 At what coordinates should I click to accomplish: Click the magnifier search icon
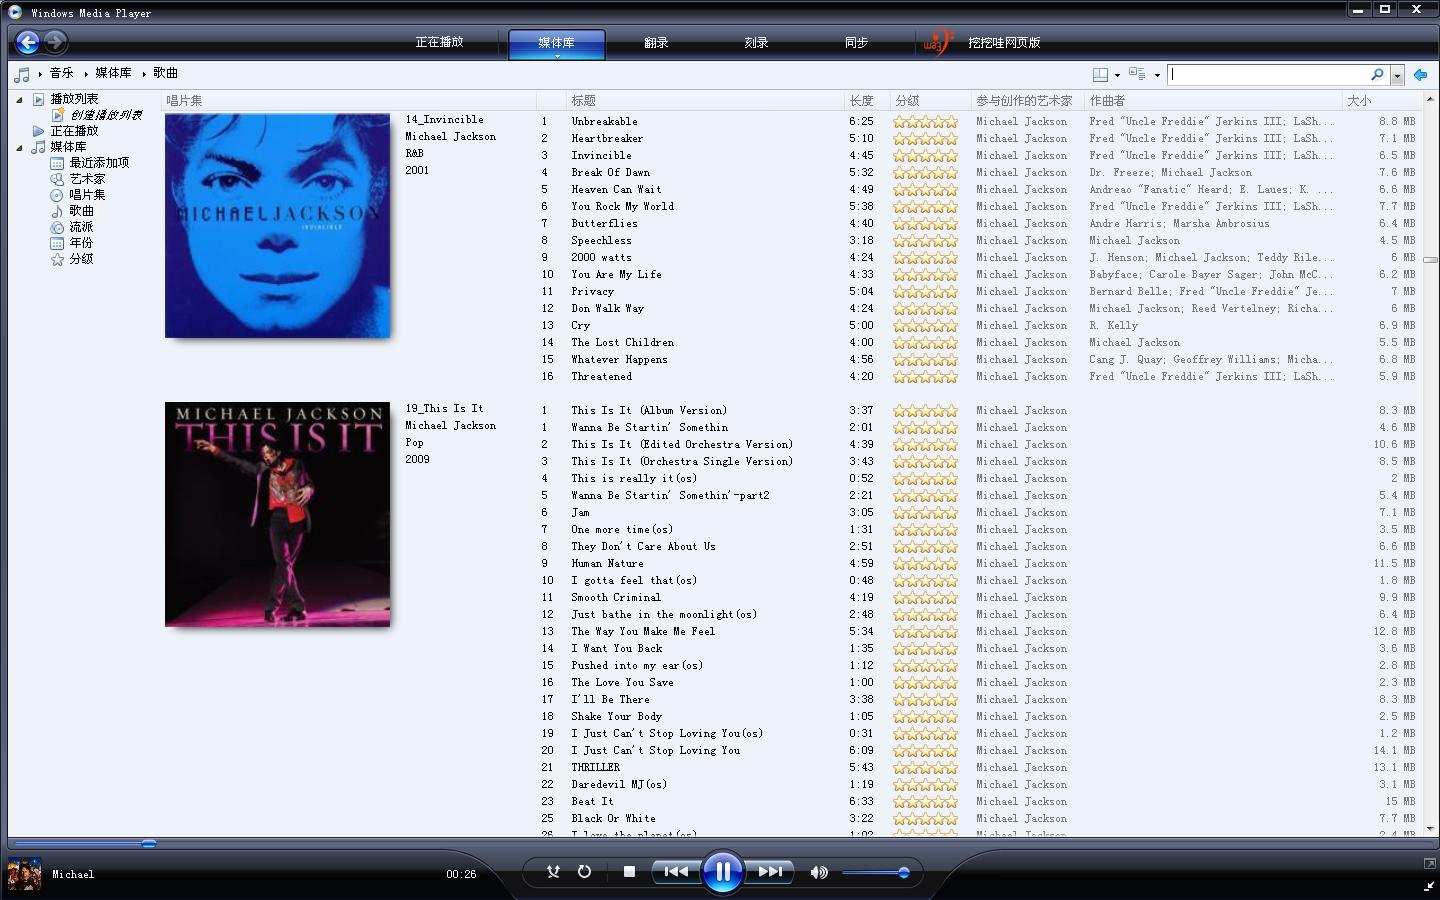(1377, 74)
